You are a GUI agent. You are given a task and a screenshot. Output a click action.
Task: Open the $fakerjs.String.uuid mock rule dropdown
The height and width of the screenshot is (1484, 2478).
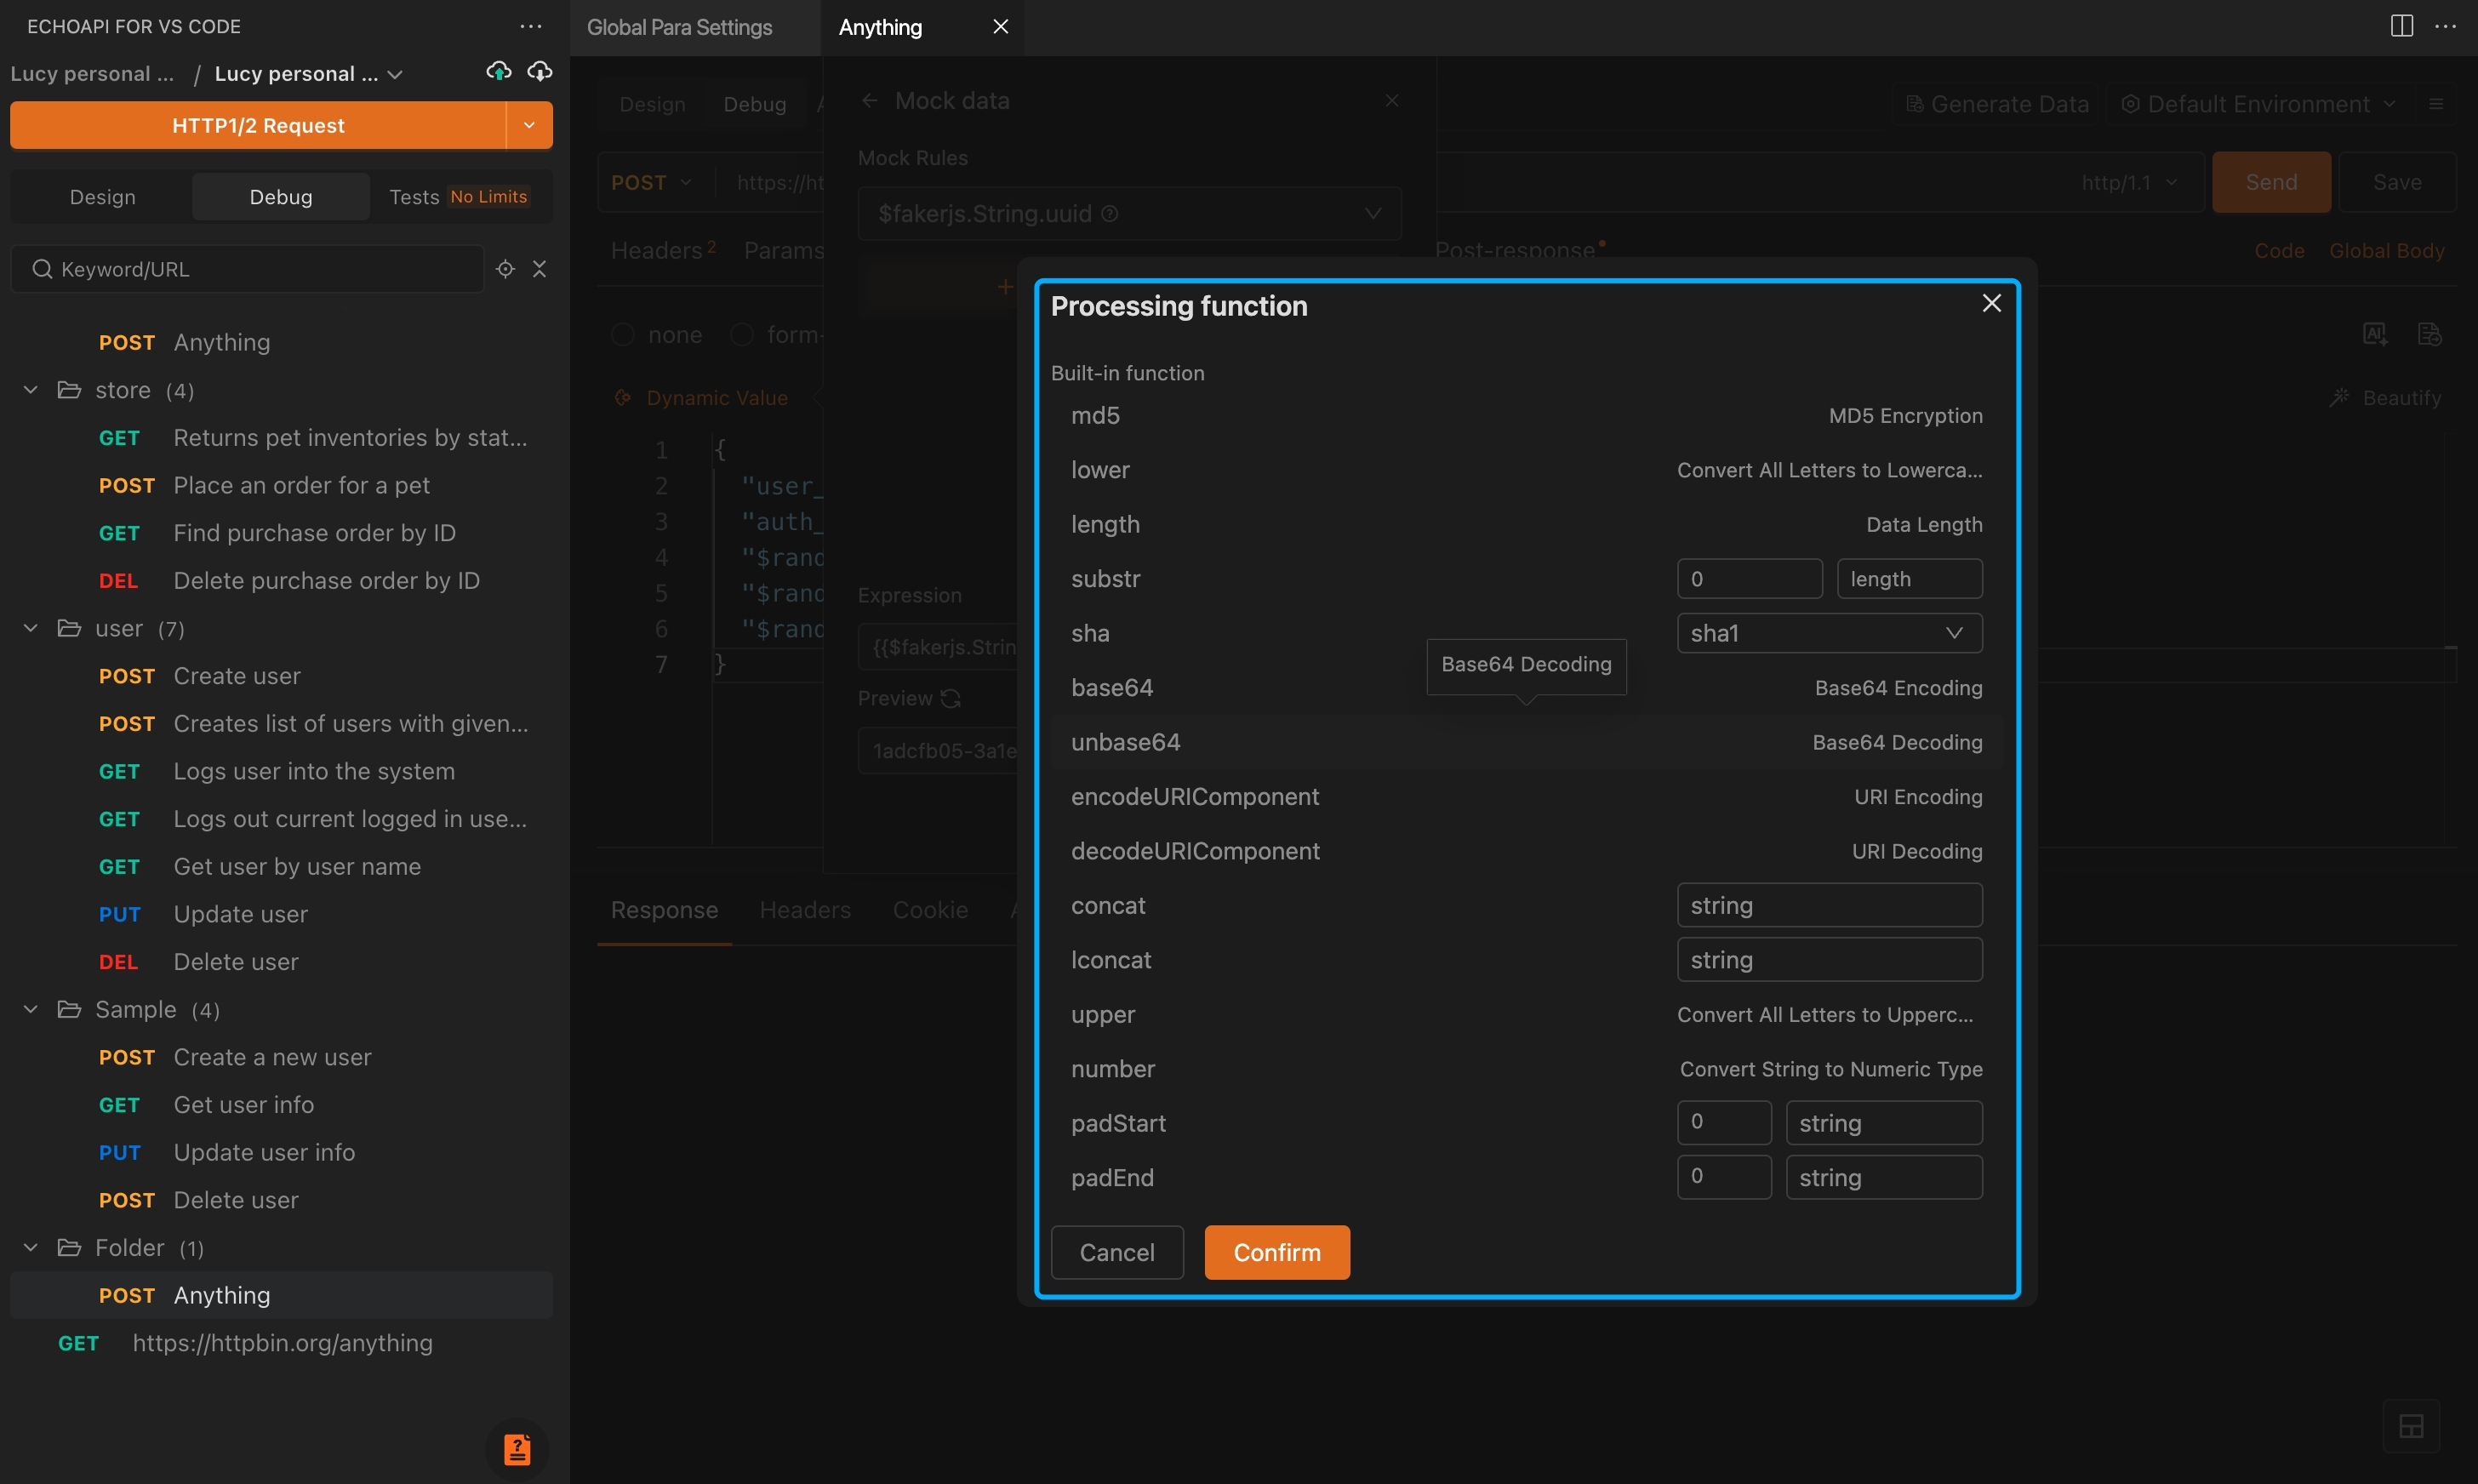click(x=1129, y=214)
